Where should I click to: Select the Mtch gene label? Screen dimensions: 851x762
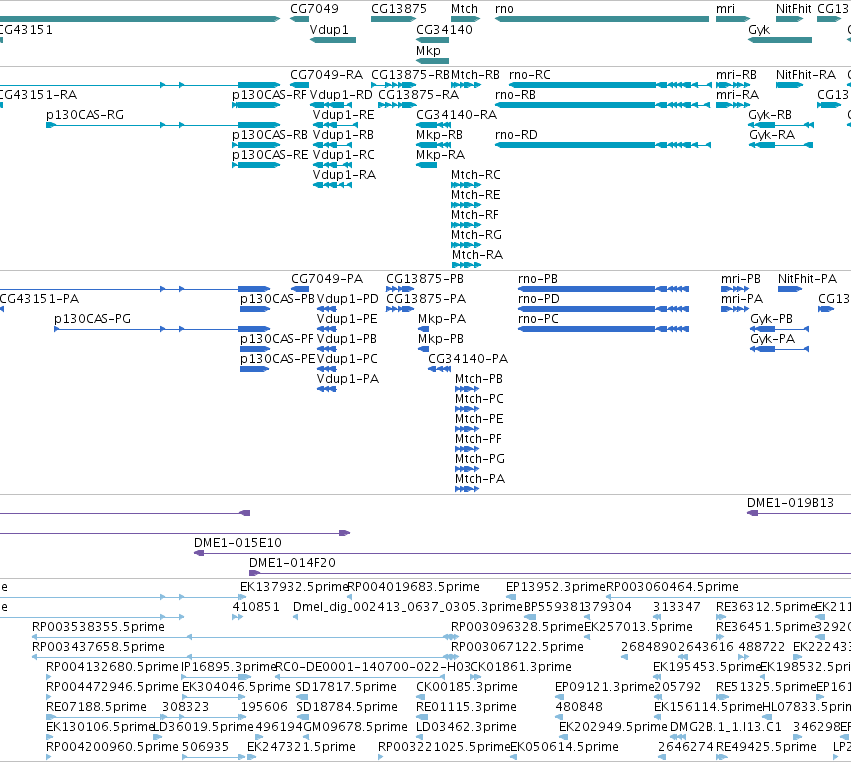pyautogui.click(x=465, y=9)
